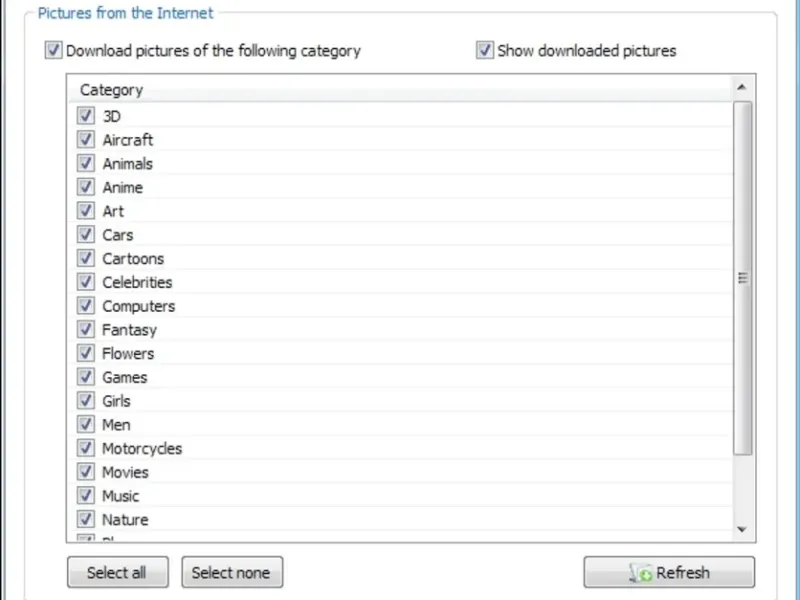Select the Games category label
This screenshot has width=800, height=600.
point(124,378)
